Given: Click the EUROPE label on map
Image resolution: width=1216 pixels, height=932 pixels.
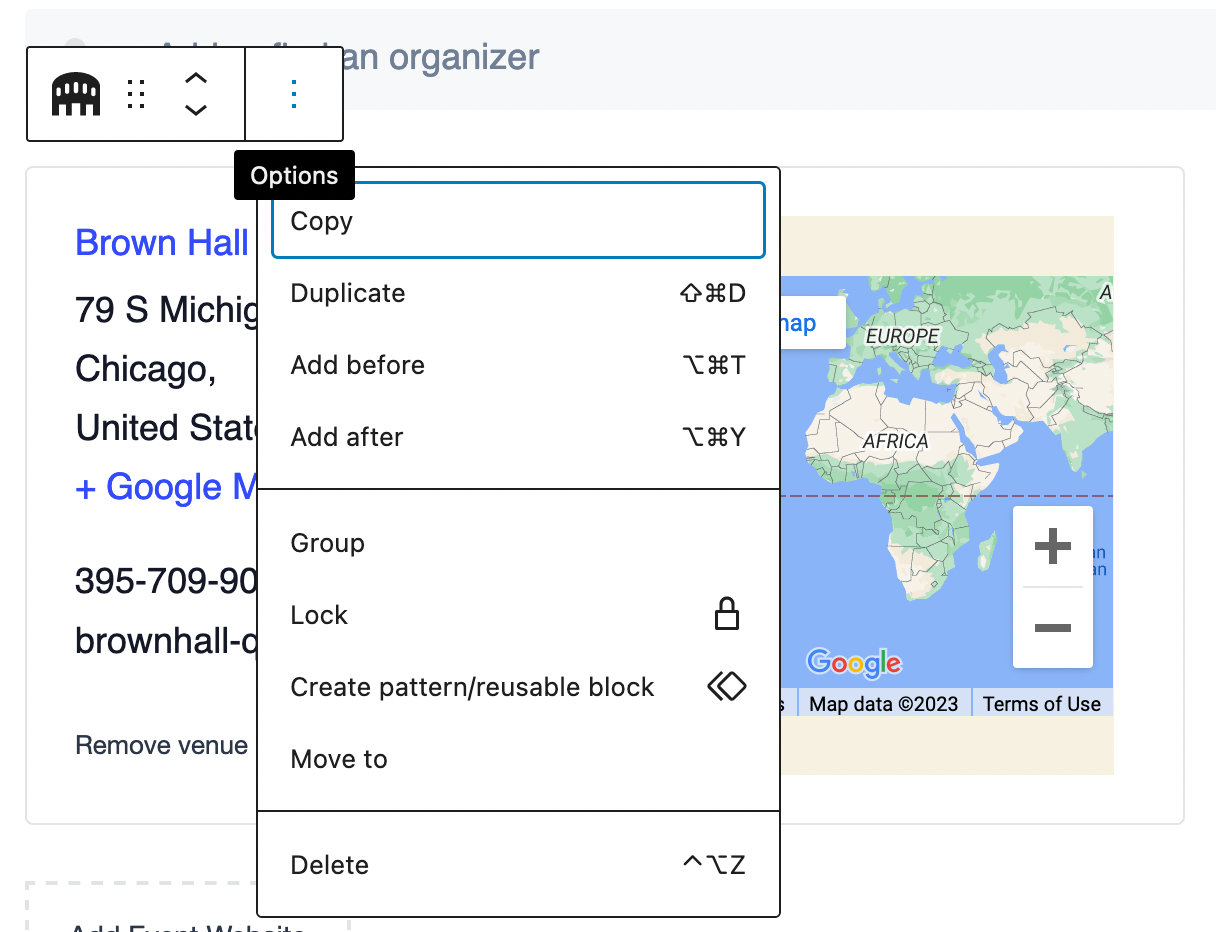Looking at the screenshot, I should tap(903, 336).
